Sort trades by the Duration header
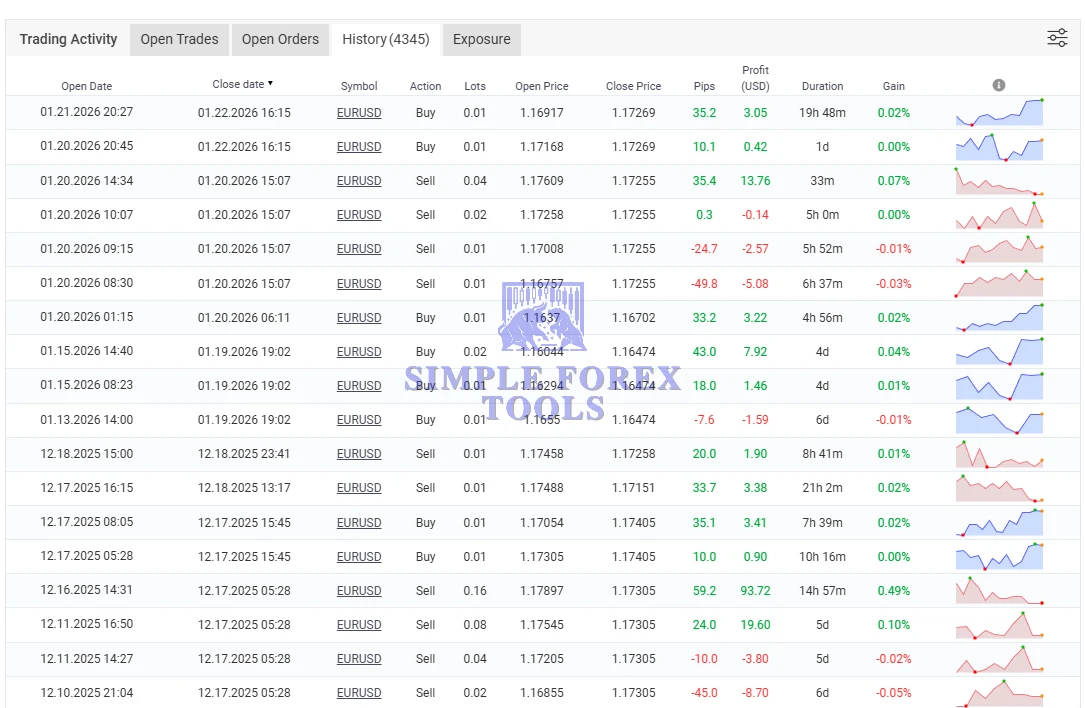This screenshot has height=708, width=1085. (822, 86)
